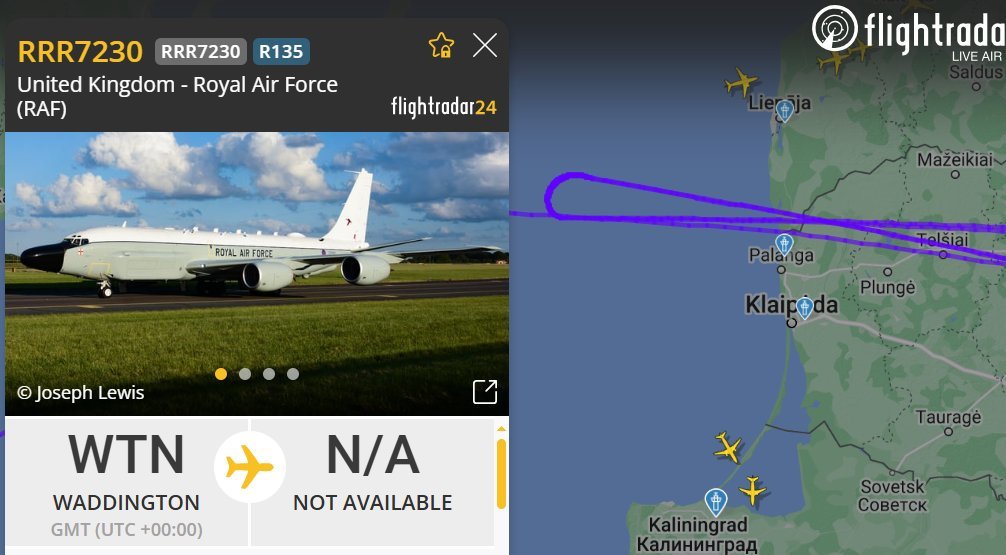This screenshot has width=1006, height=555.
Task: Click the RRR7230 gray callsign badge
Action: click(201, 52)
